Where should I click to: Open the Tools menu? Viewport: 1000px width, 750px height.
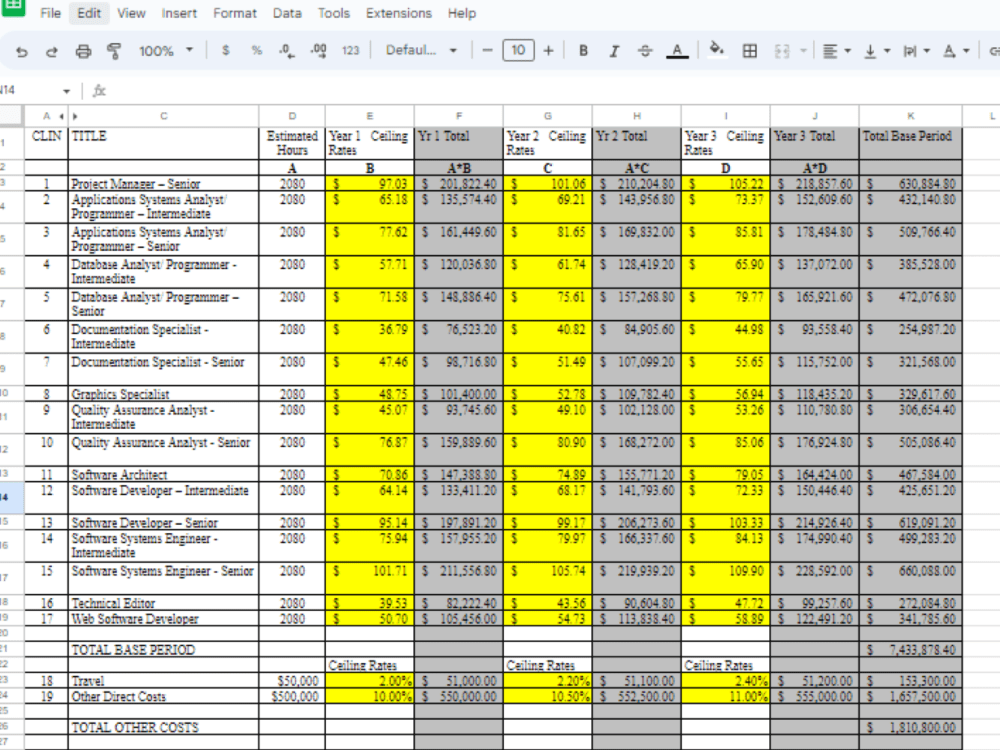point(334,13)
